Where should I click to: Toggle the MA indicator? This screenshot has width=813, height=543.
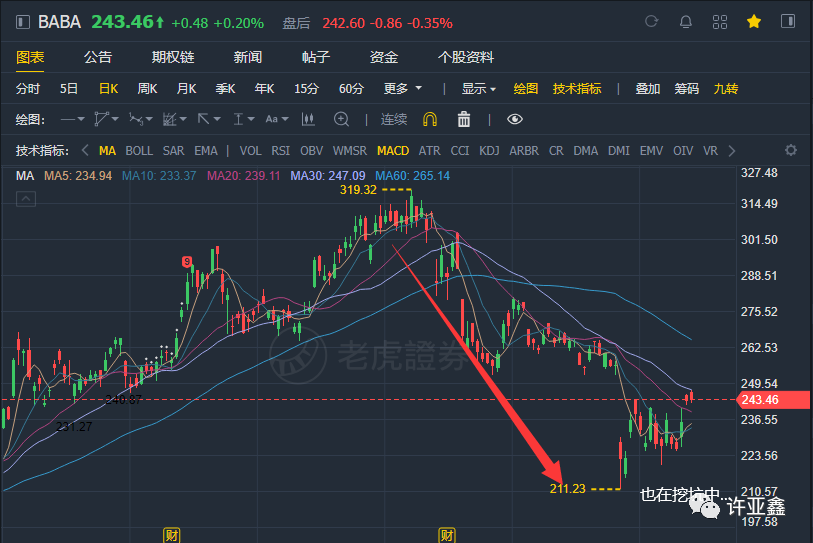point(107,150)
